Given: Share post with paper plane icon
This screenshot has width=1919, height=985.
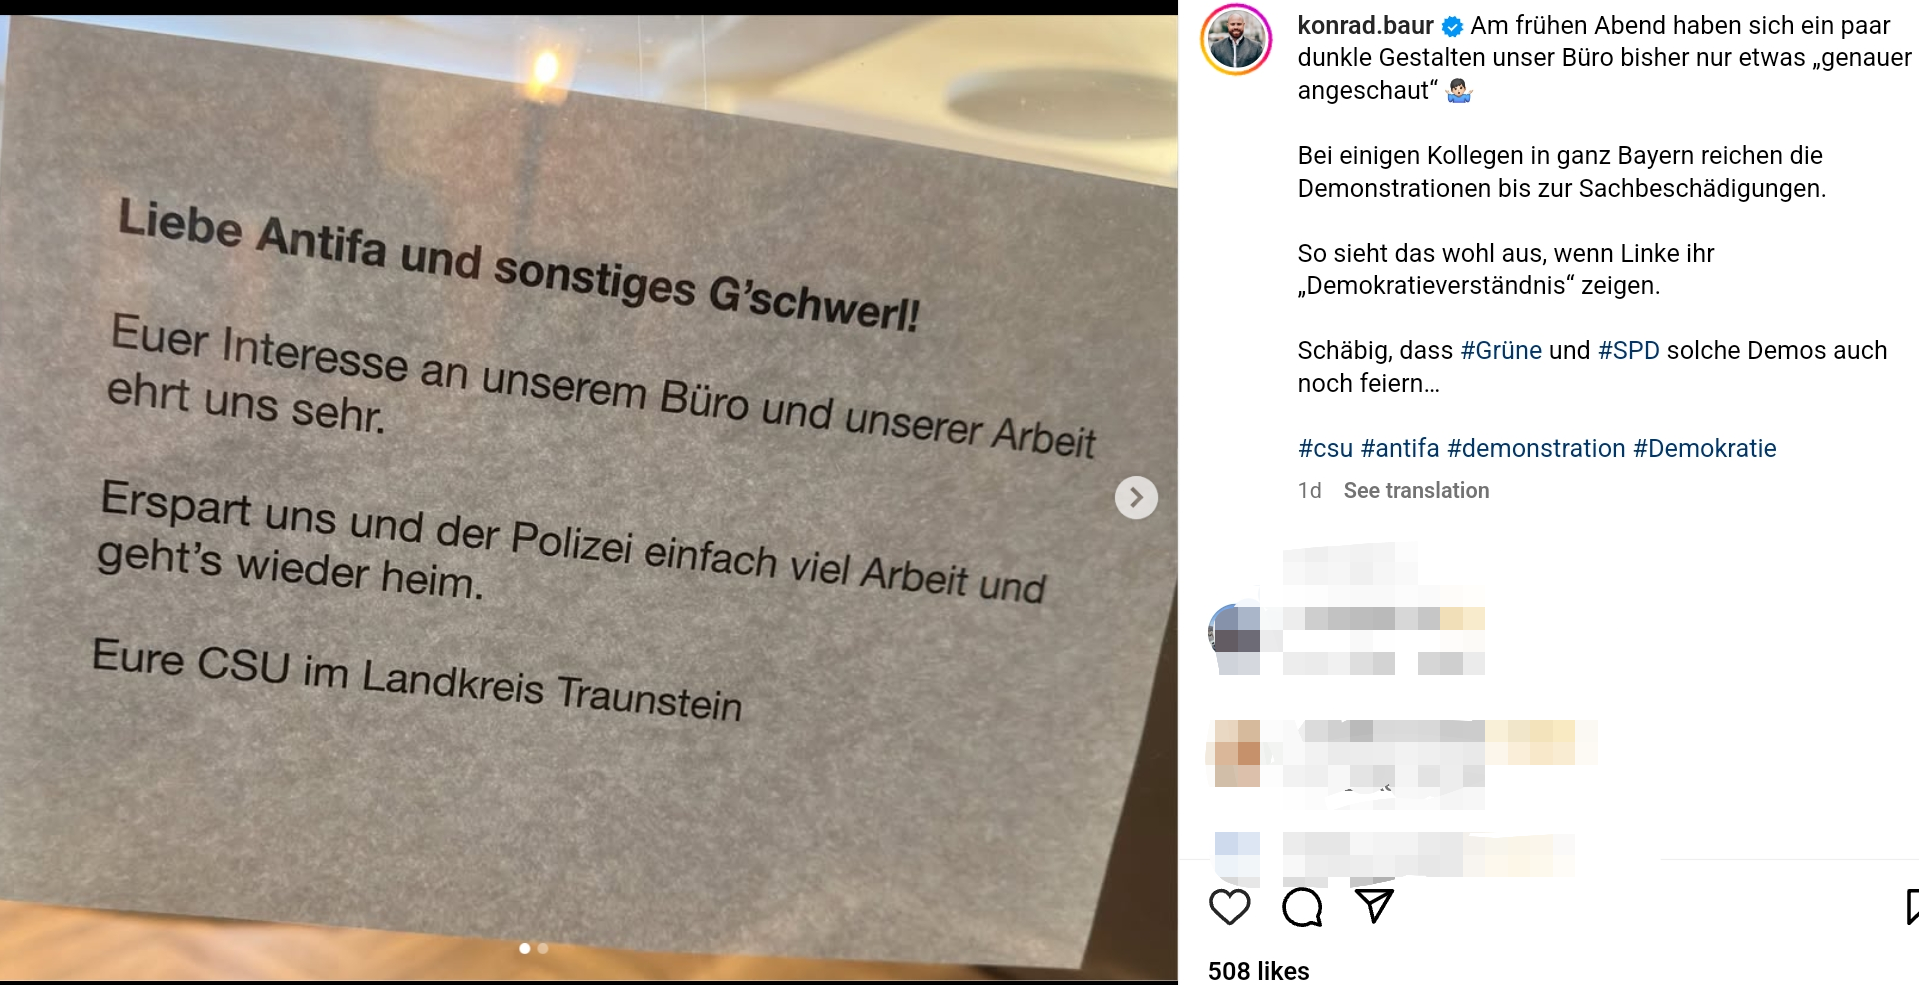Looking at the screenshot, I should click(1375, 906).
